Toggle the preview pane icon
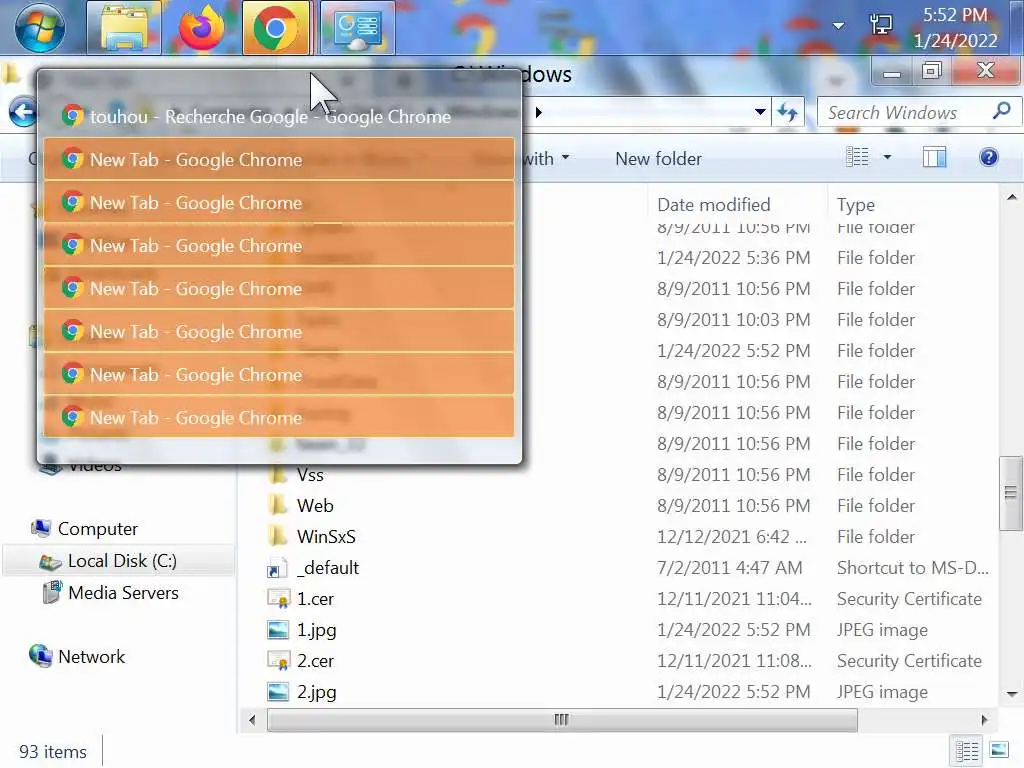The height and width of the screenshot is (768, 1024). tap(935, 157)
